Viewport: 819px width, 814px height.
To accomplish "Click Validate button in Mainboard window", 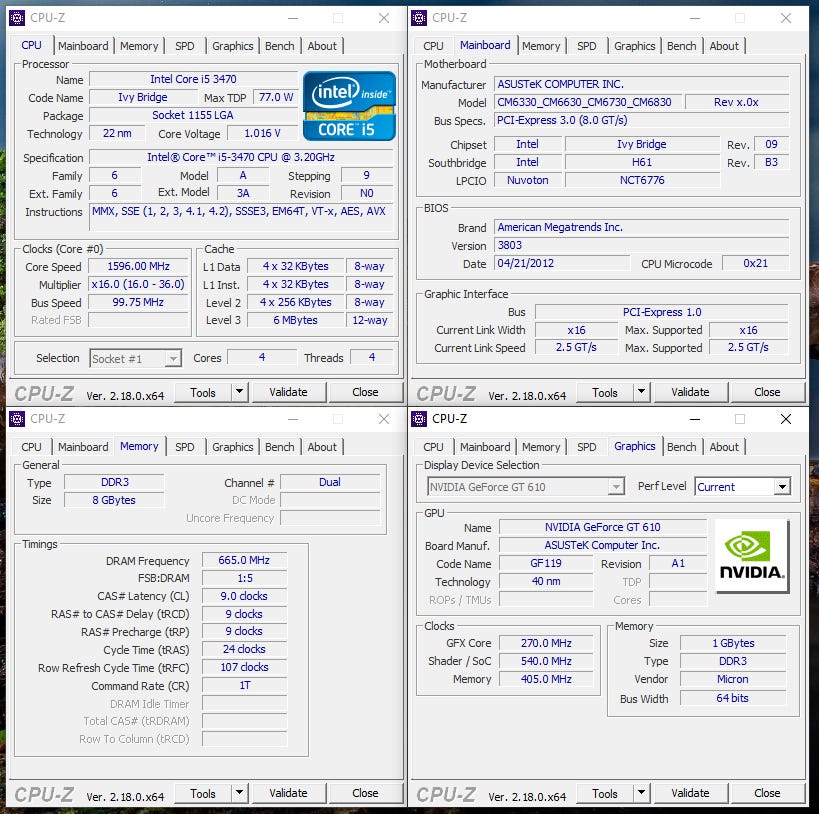I will [x=691, y=392].
